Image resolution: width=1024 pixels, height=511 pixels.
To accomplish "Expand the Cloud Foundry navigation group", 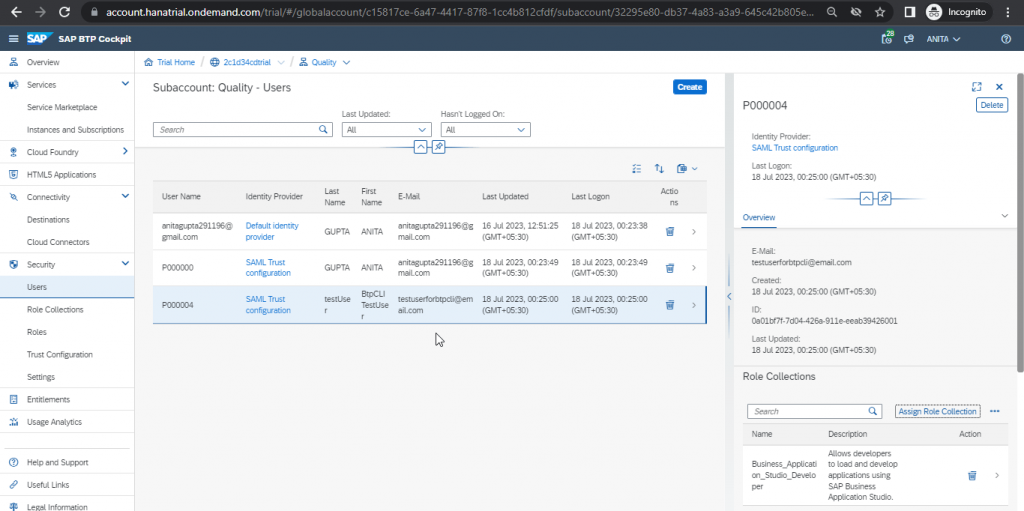I will pos(125,152).
